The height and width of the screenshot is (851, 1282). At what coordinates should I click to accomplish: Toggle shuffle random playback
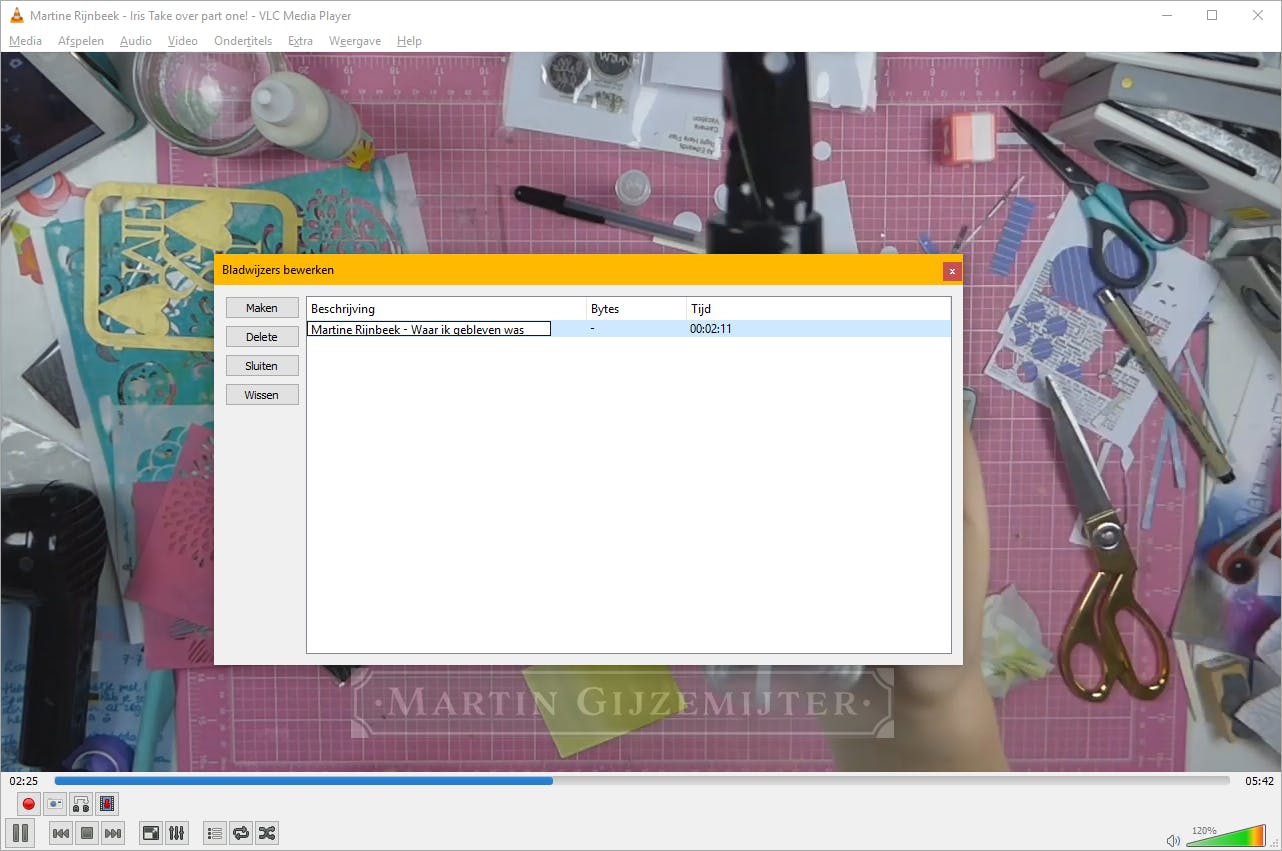(267, 833)
